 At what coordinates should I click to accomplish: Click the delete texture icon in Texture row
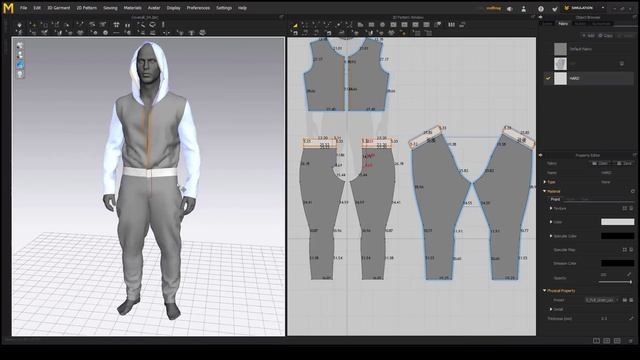(631, 208)
